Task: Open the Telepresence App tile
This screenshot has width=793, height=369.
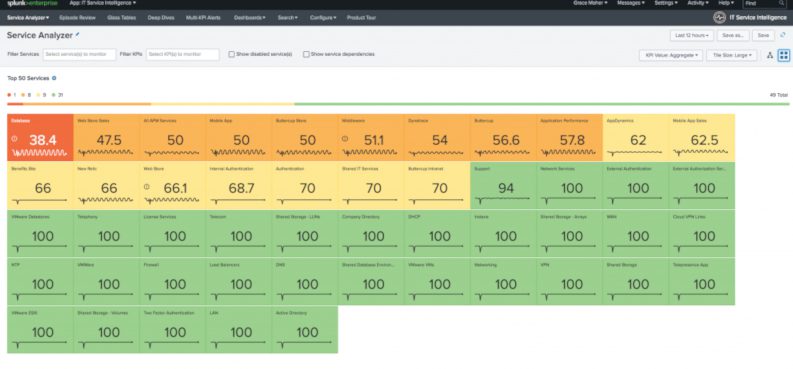Action: click(701, 282)
